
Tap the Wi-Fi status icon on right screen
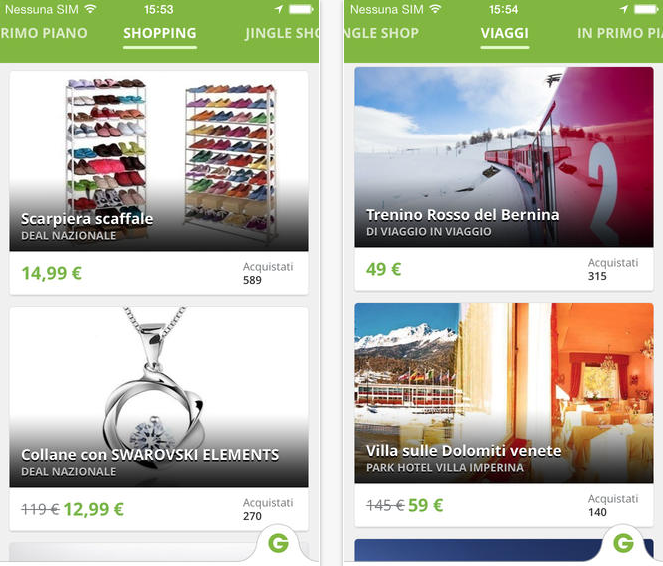pos(435,9)
